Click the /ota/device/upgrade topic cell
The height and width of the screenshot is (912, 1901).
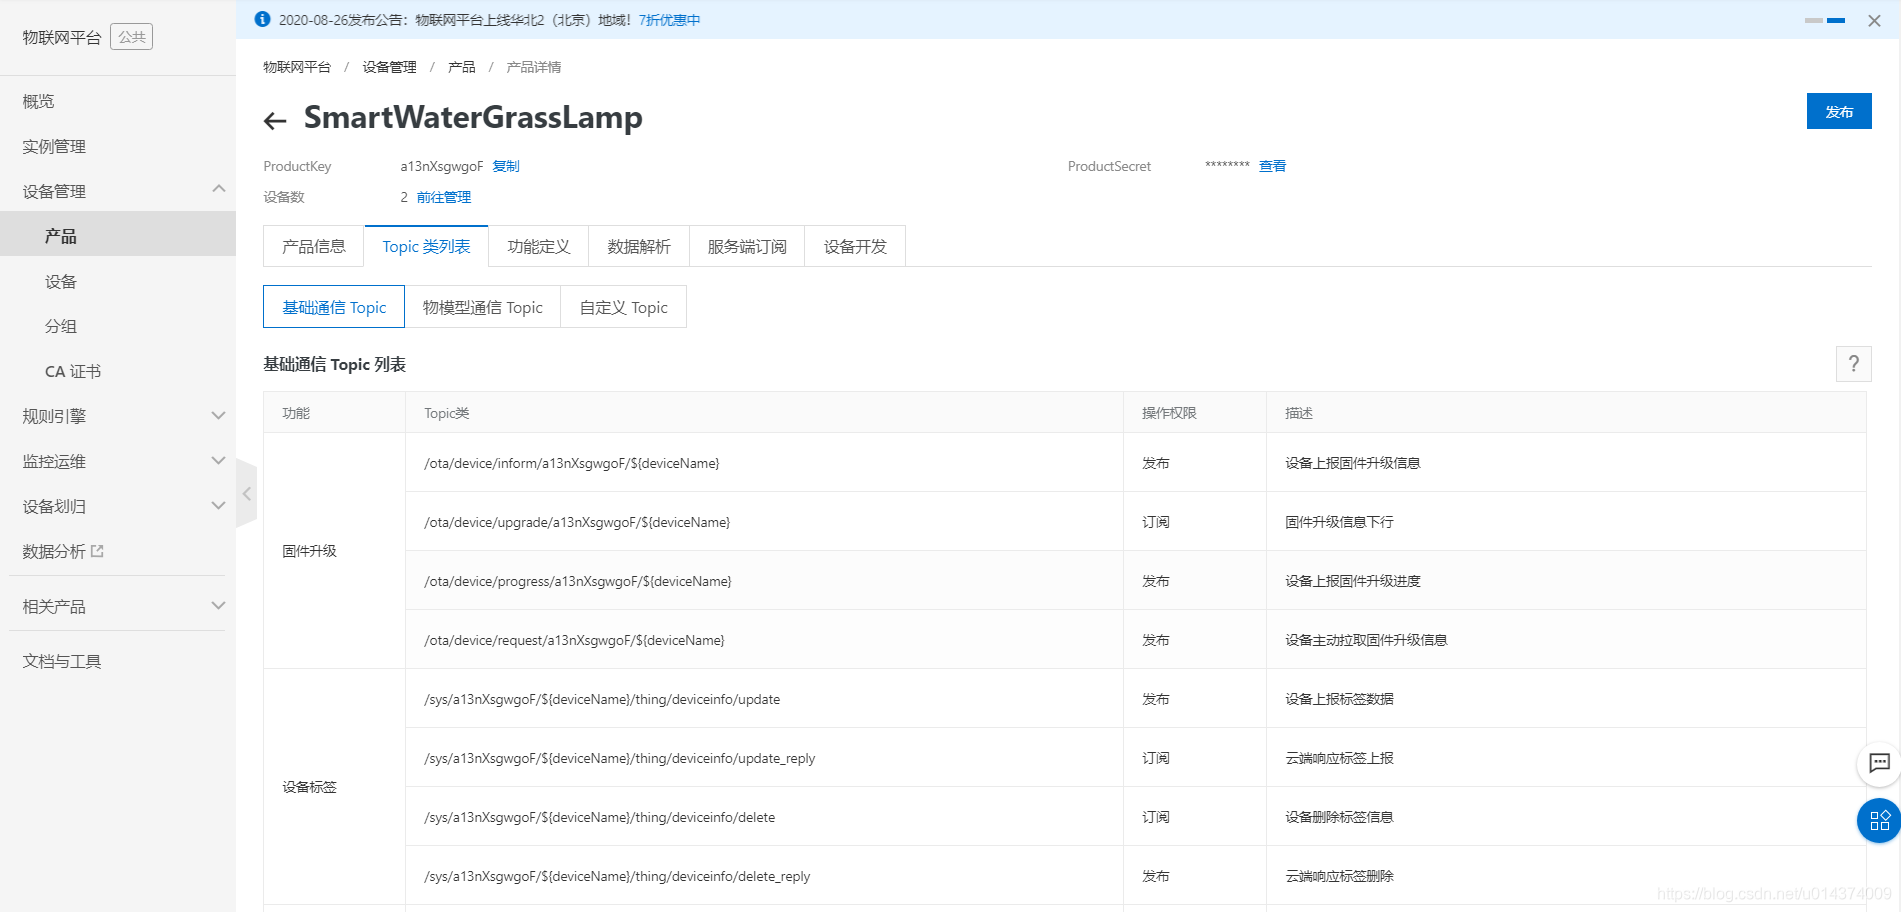(764, 522)
